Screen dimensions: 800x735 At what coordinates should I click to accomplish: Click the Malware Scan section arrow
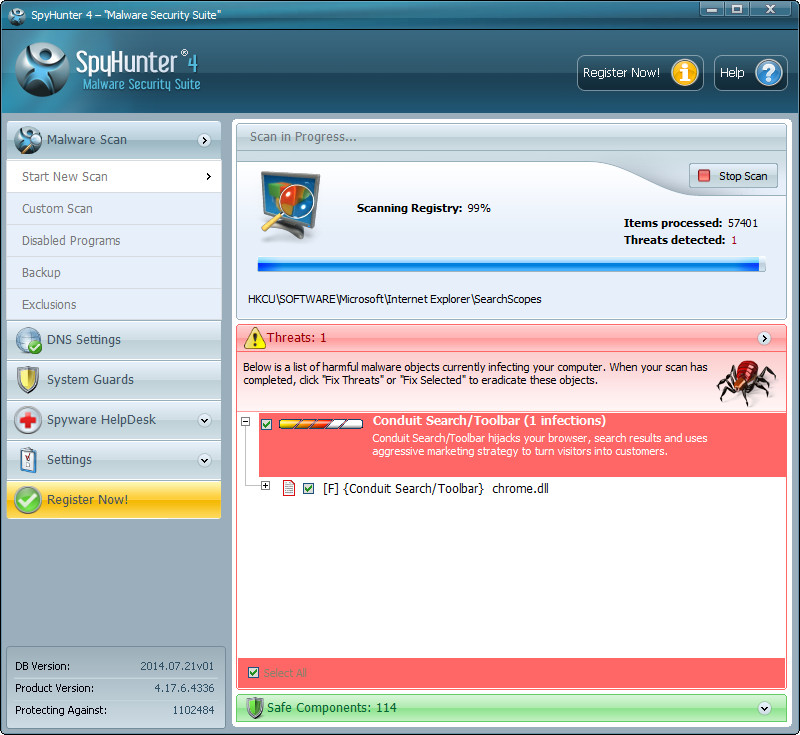click(x=205, y=140)
